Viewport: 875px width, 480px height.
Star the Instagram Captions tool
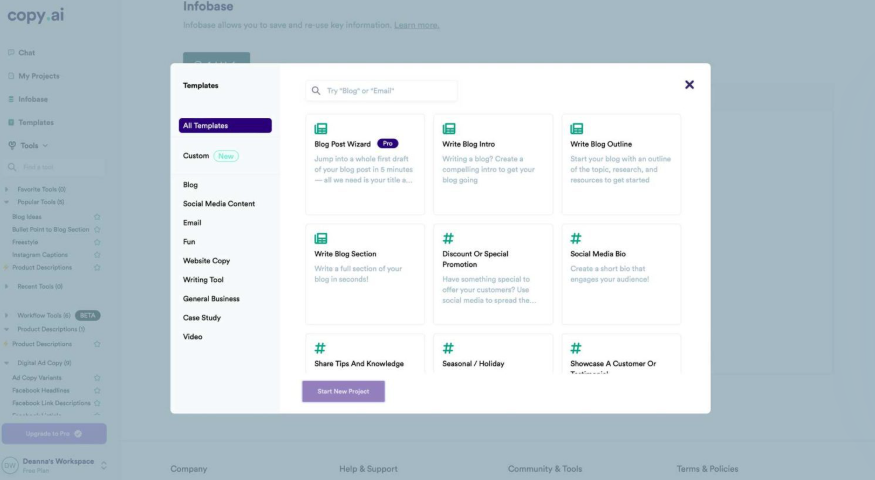click(97, 255)
